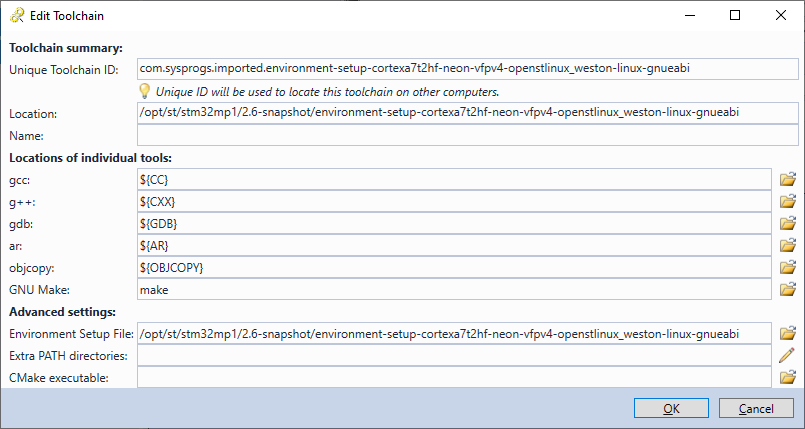Focus the ar field containing ${AR}
The image size is (805, 429).
(454, 245)
